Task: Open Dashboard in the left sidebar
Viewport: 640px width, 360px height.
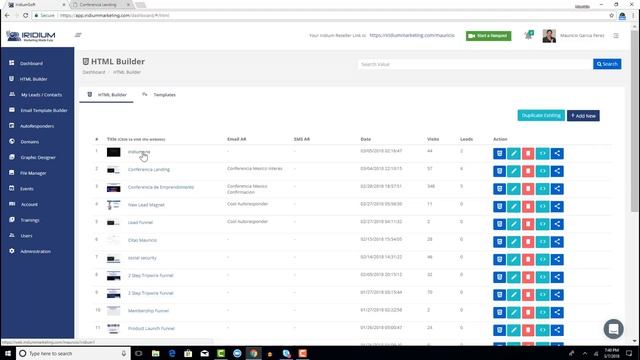Action: click(x=31, y=63)
